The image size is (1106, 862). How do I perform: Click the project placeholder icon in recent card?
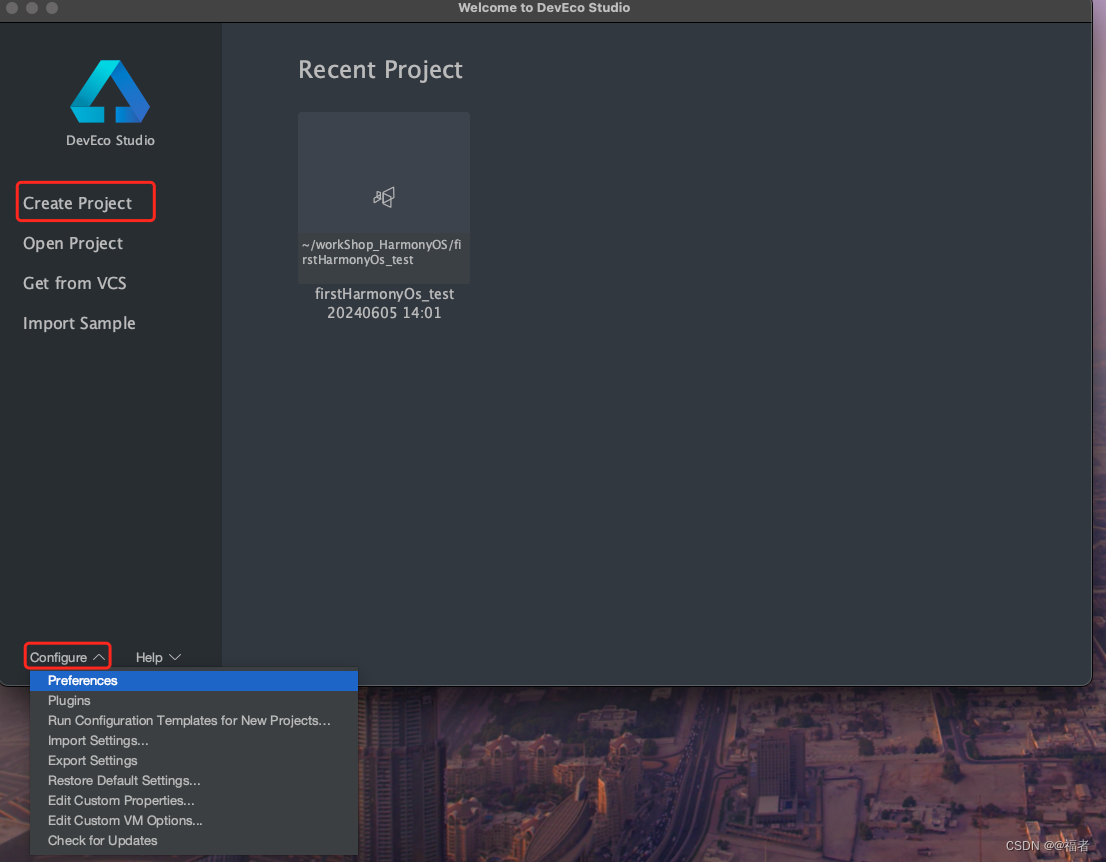pos(384,197)
